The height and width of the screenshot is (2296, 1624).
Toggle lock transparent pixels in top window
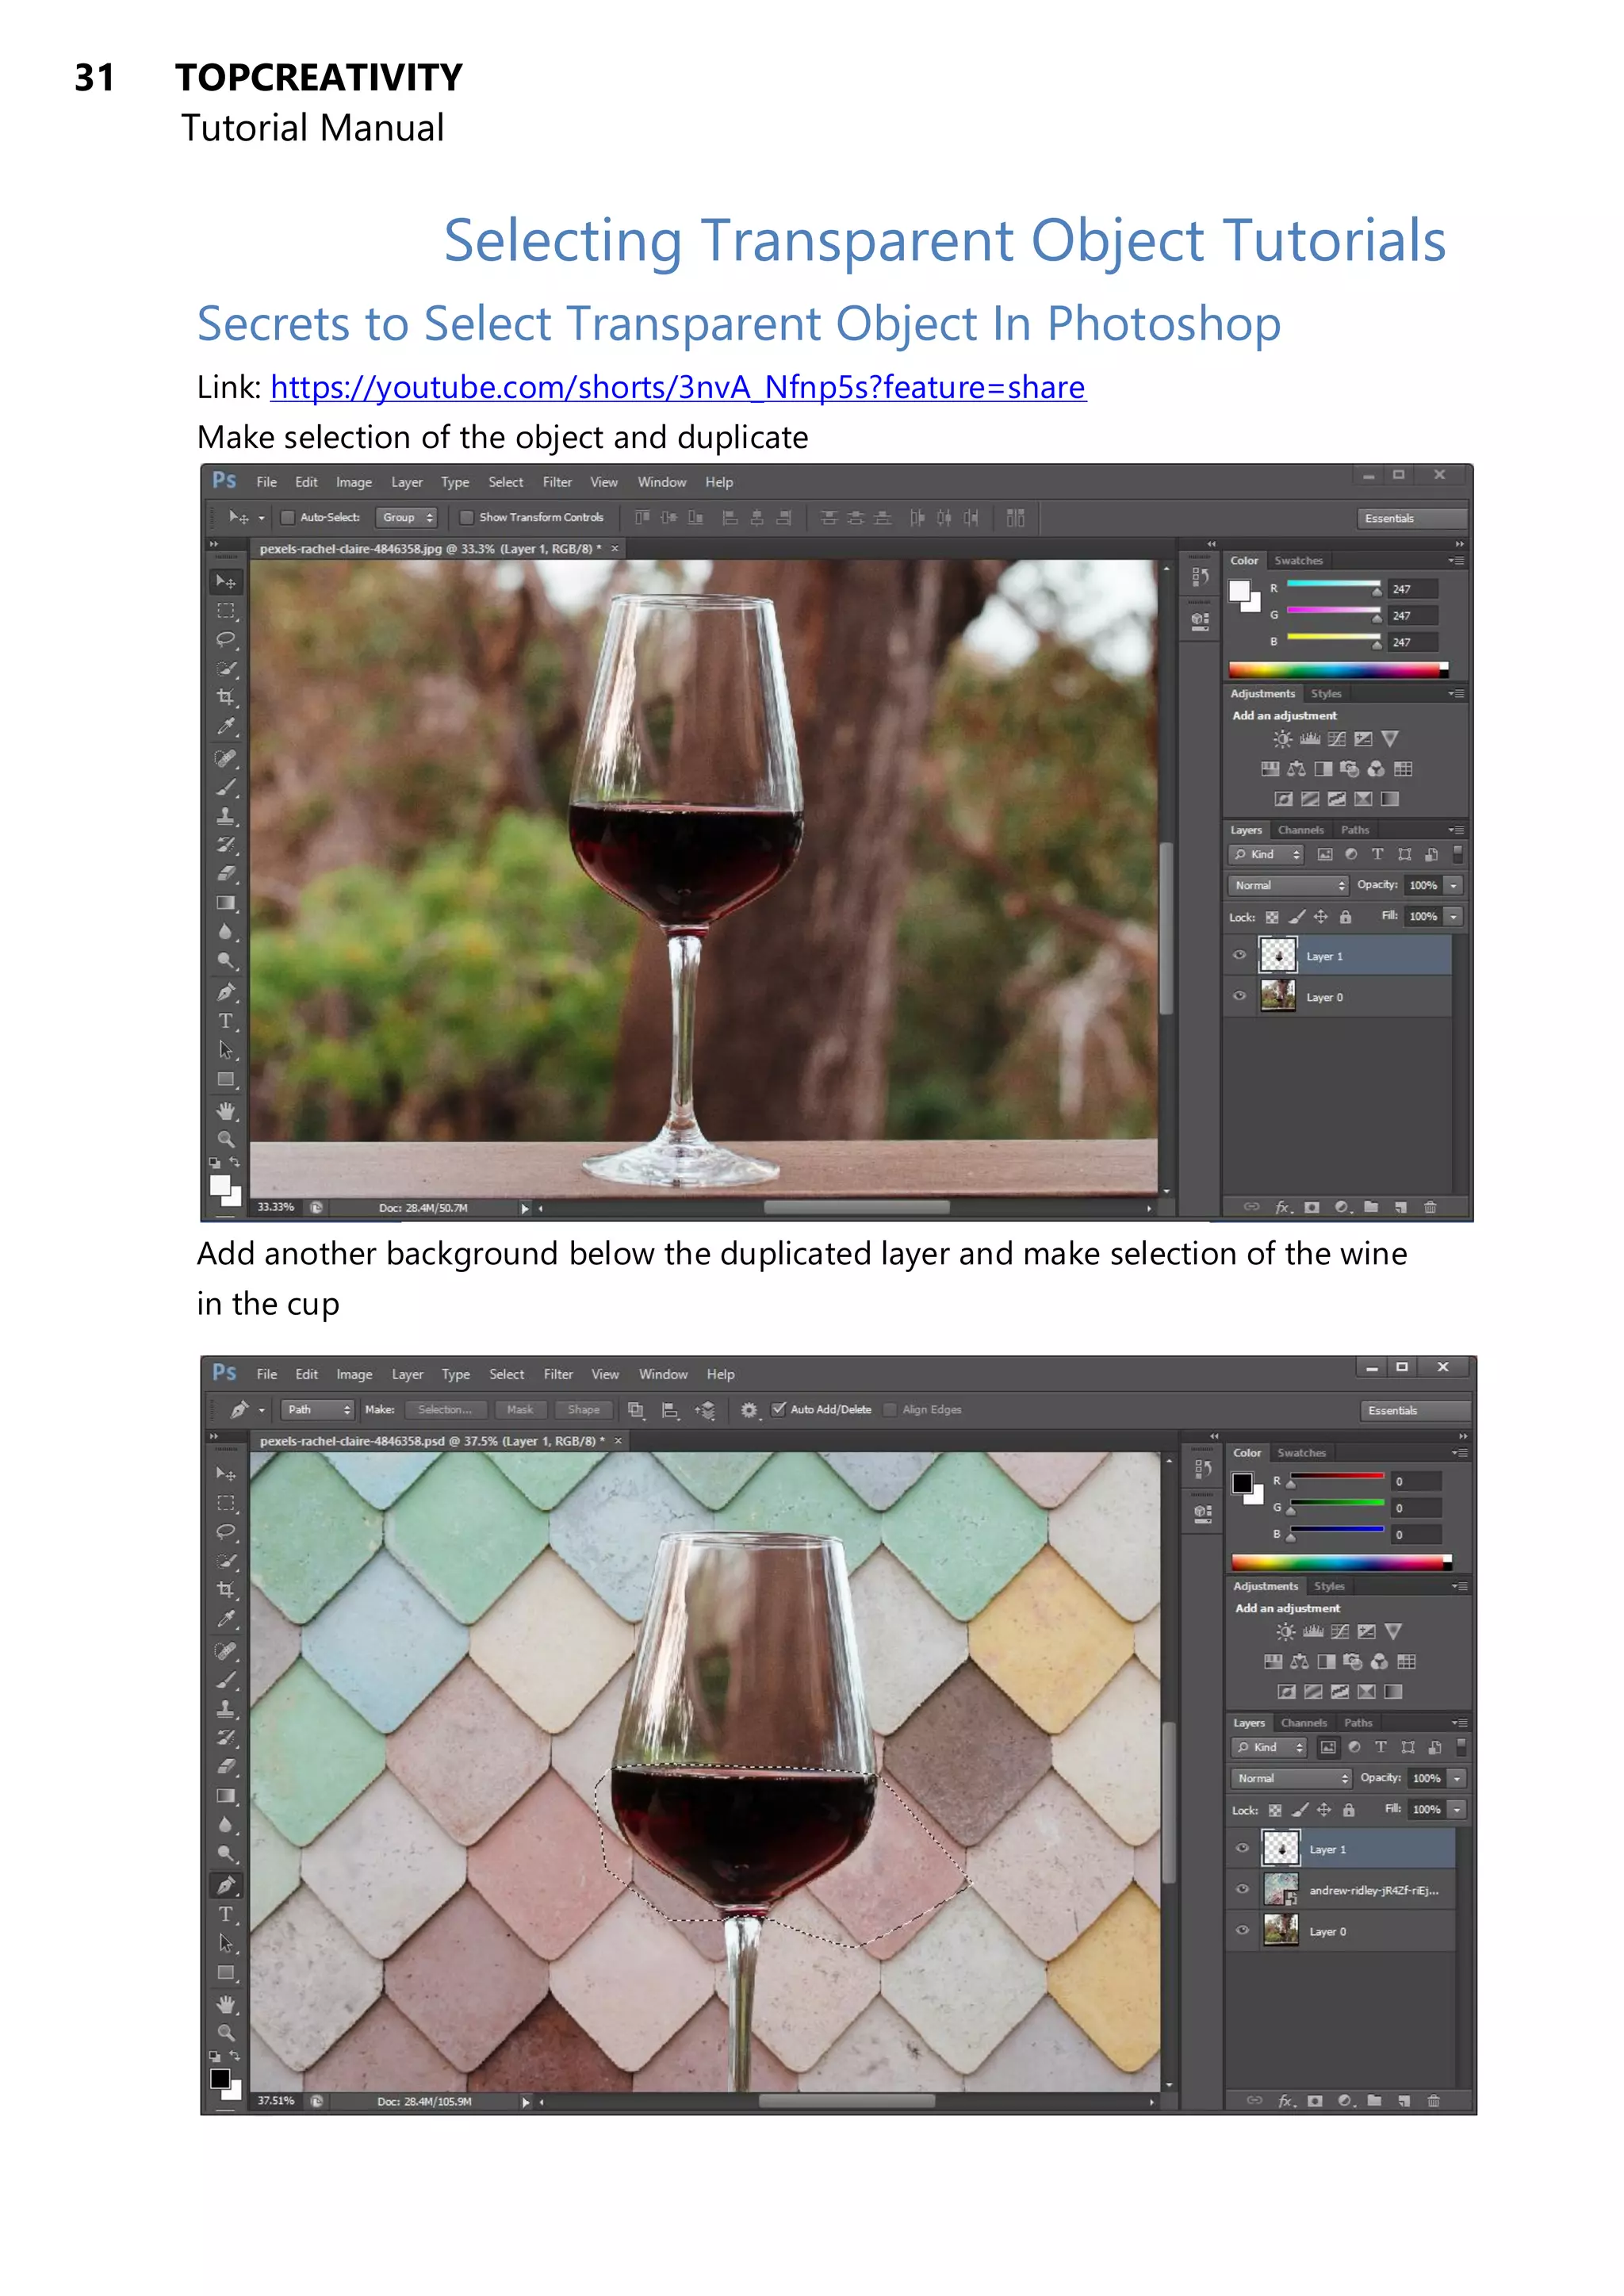(x=1272, y=917)
